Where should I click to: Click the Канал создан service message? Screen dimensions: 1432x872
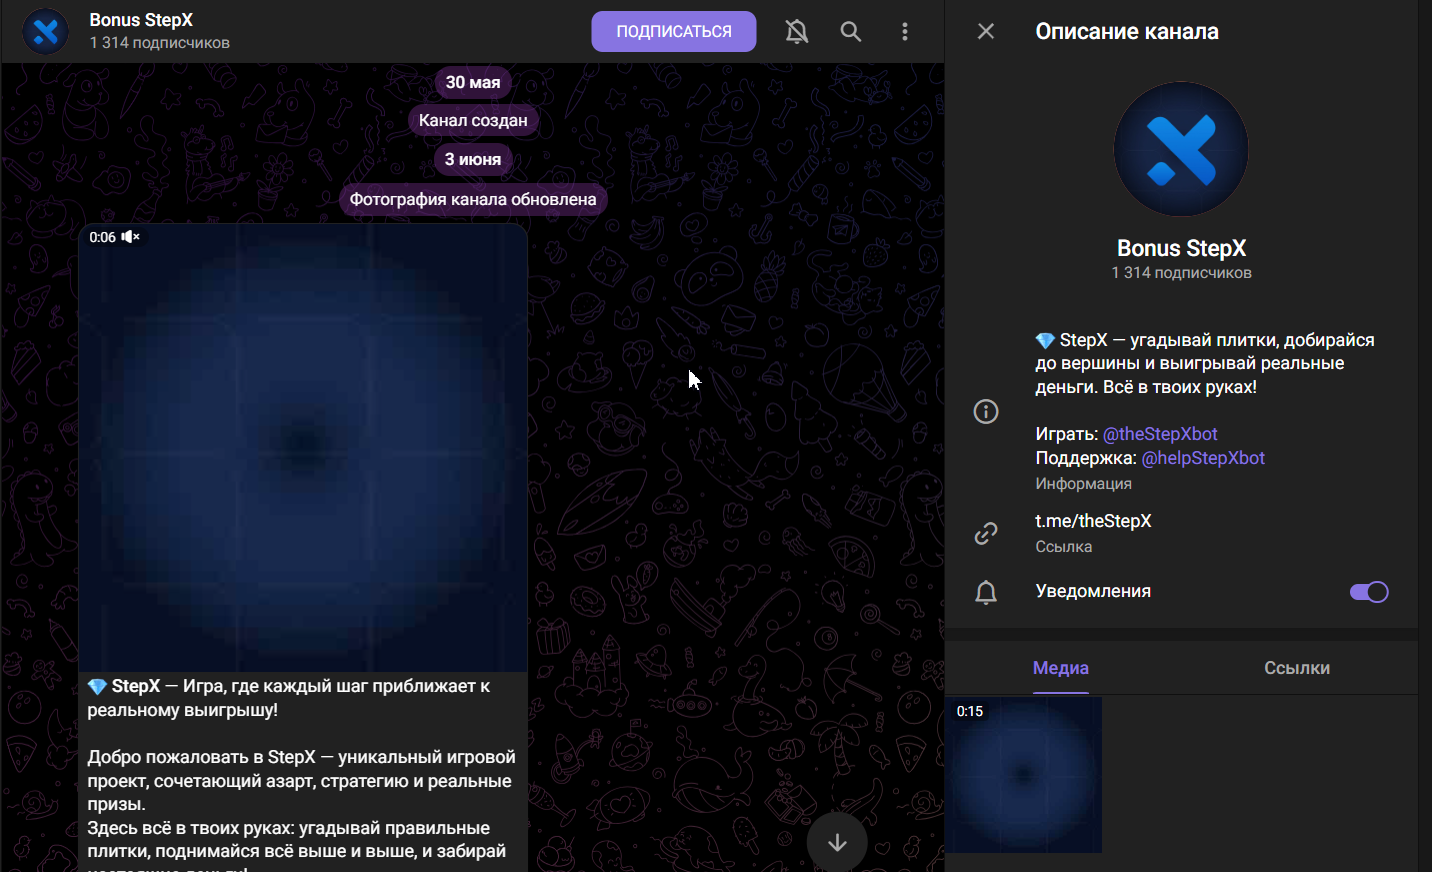pyautogui.click(x=473, y=120)
